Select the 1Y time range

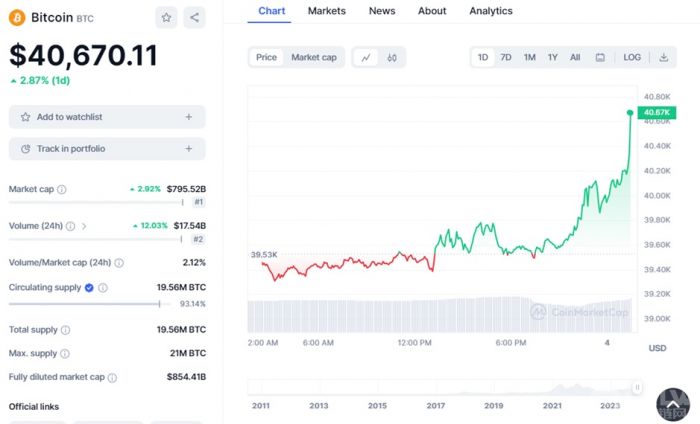coord(553,58)
